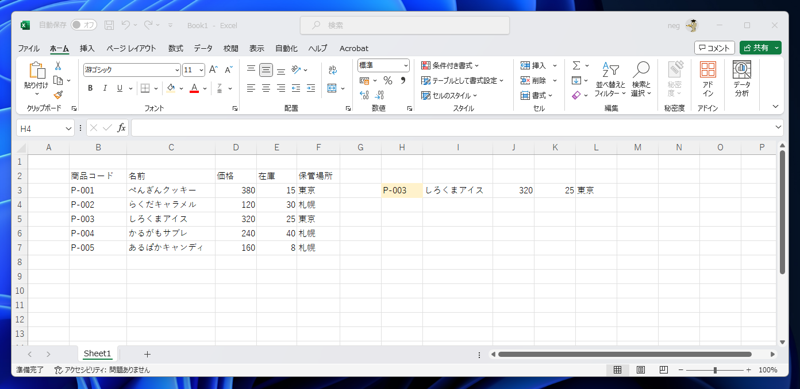Collapse the ribbon using the chevron
The width and height of the screenshot is (800, 389).
[776, 107]
